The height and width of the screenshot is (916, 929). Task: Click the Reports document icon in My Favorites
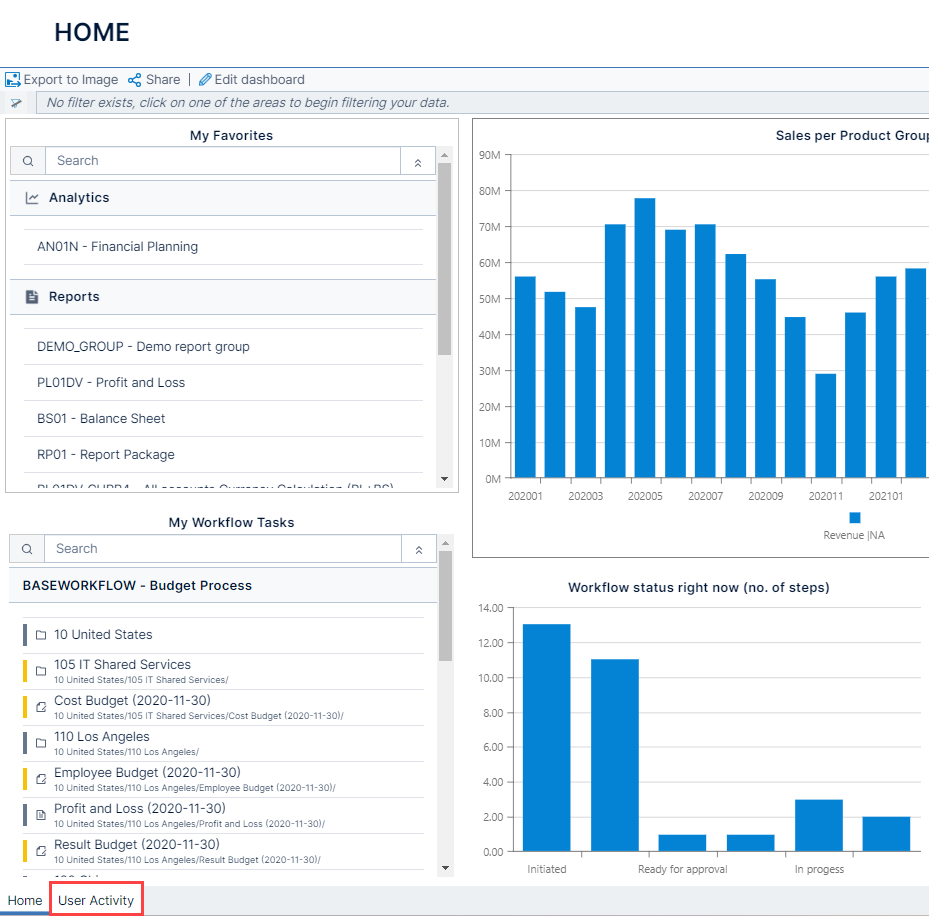pos(30,296)
